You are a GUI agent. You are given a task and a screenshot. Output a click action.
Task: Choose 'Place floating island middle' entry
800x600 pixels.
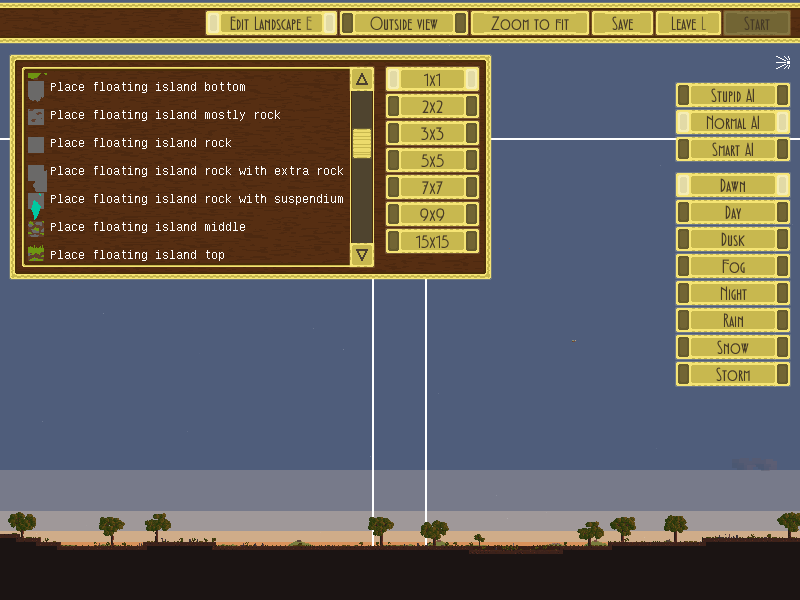(x=147, y=227)
